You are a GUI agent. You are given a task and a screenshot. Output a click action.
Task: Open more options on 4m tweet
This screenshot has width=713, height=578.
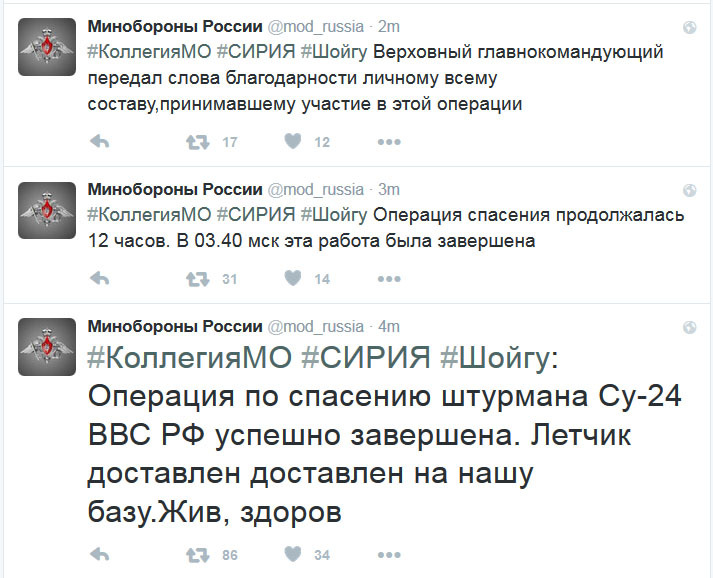pyautogui.click(x=389, y=555)
